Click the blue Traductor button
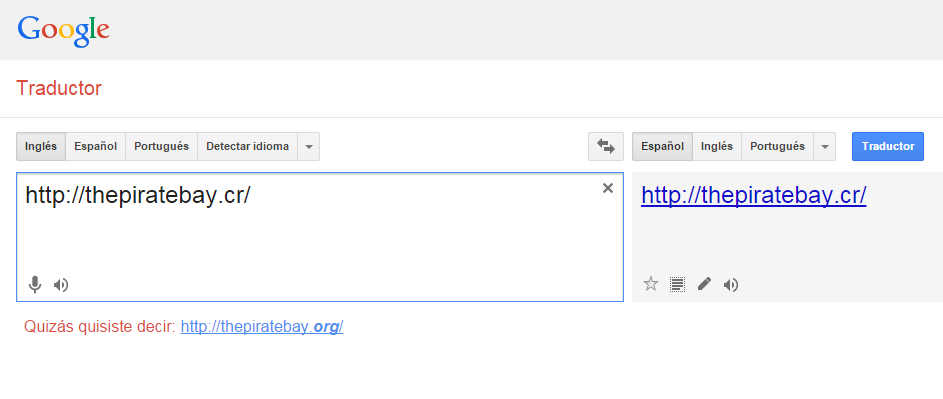This screenshot has width=943, height=399. tap(888, 146)
